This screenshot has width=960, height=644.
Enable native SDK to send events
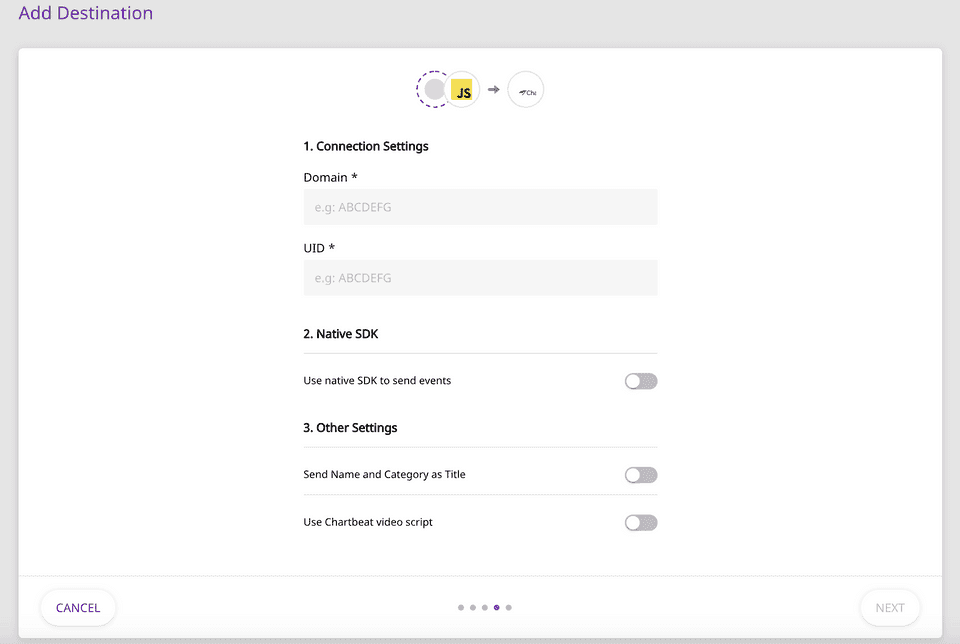click(x=641, y=381)
